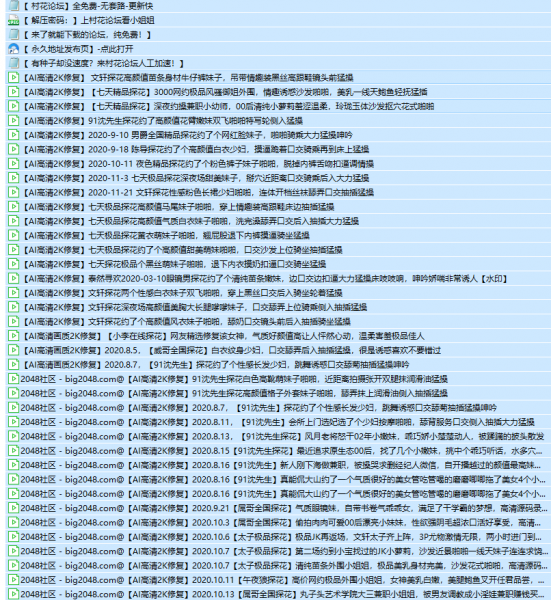The width and height of the screenshot is (551, 600).
Task: Select the 2048社区 file dated 2020.8.13
Action: coord(282,436)
